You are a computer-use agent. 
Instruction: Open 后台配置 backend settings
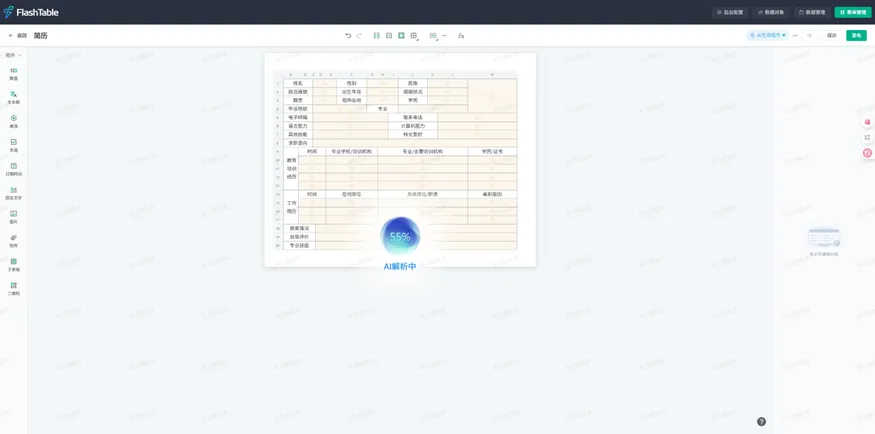tap(730, 12)
